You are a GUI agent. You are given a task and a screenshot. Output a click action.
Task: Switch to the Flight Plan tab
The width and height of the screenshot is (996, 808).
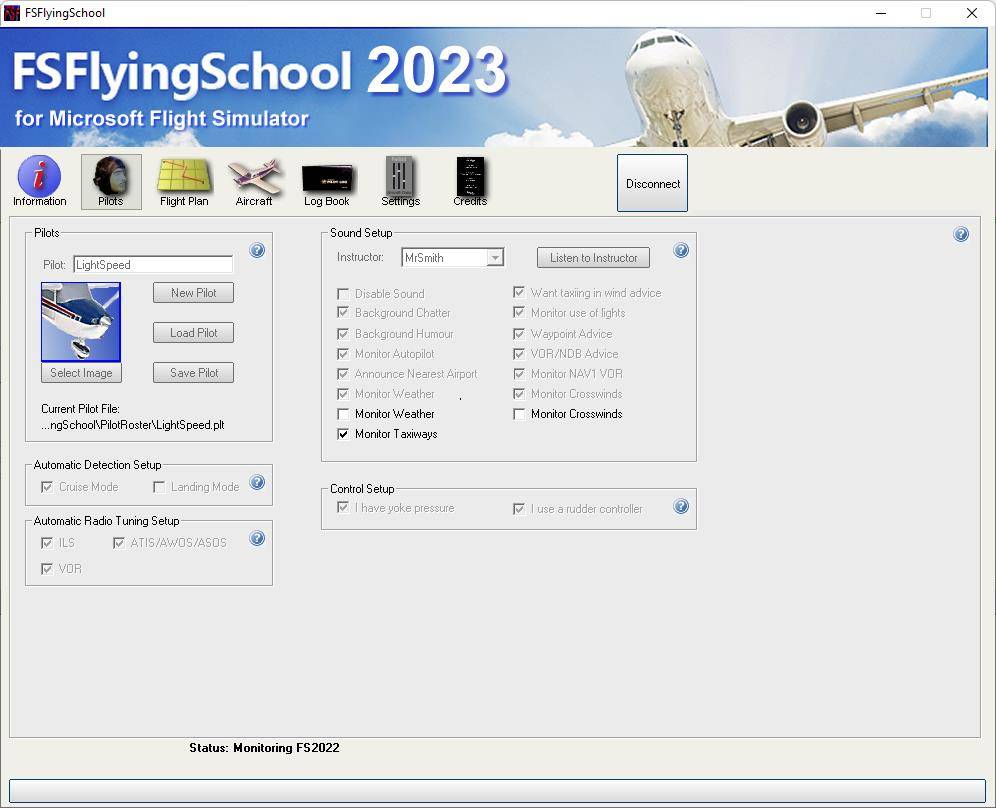(x=183, y=176)
